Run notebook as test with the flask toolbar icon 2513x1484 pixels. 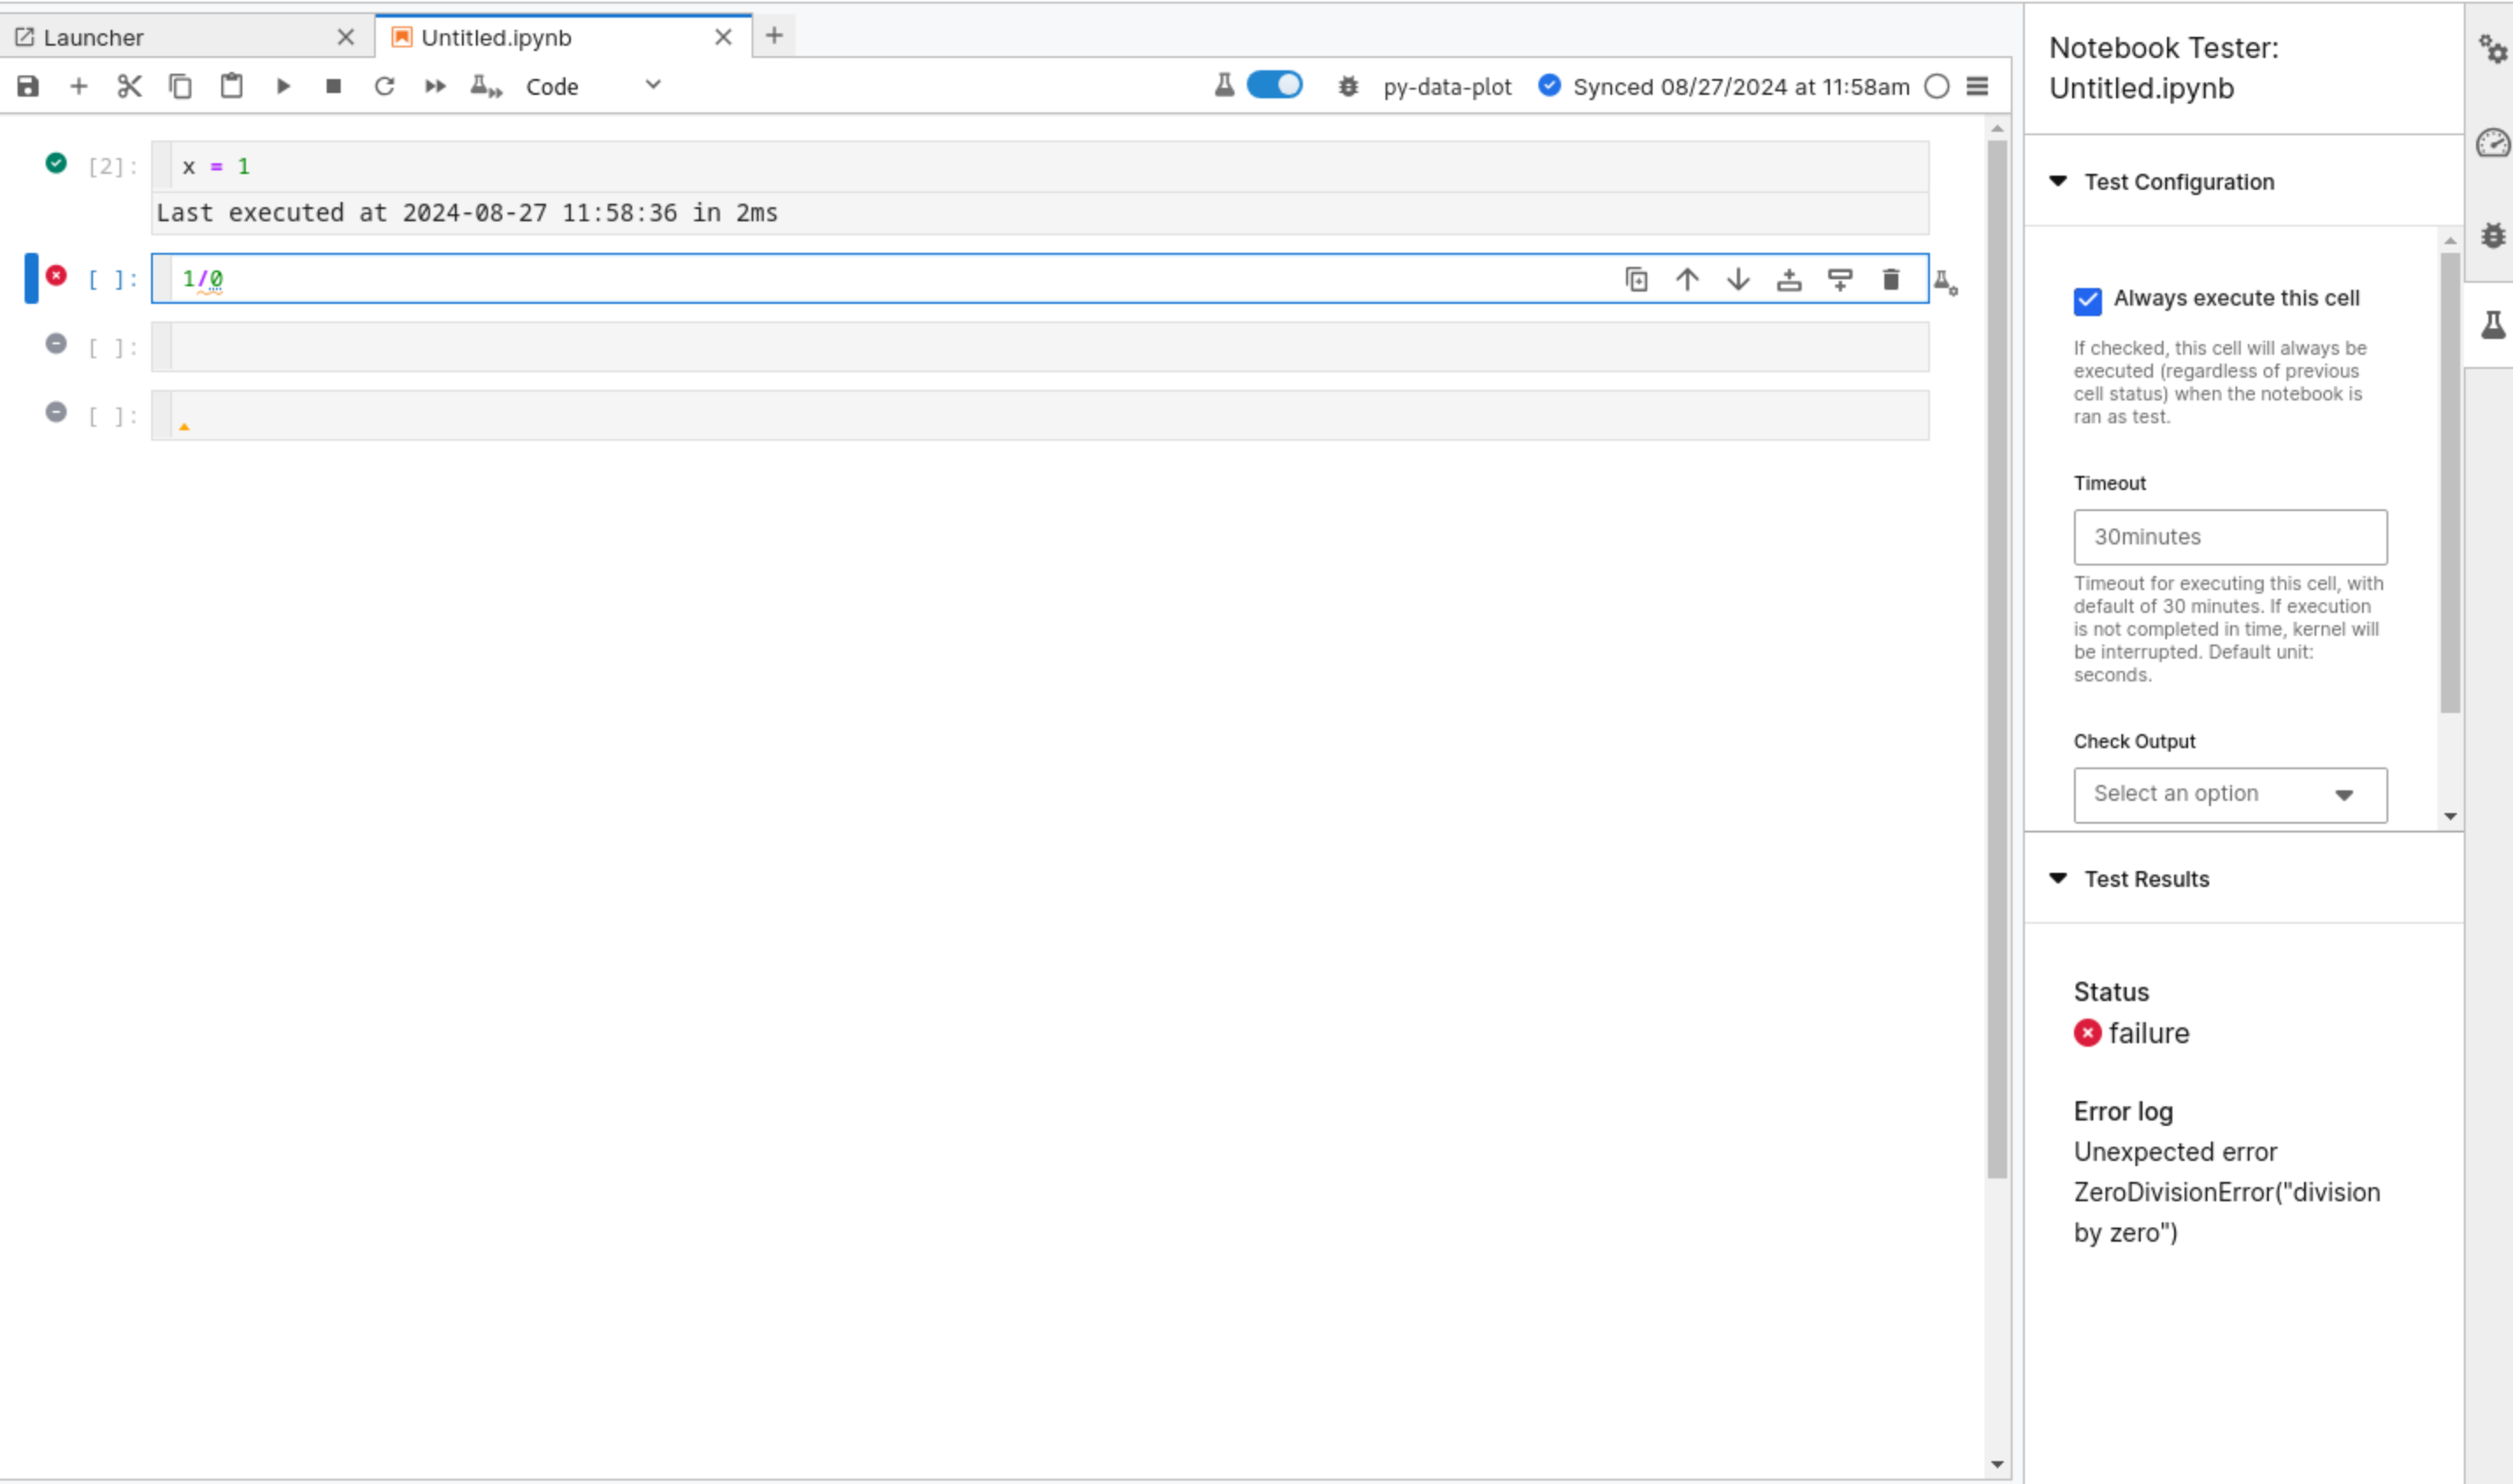pyautogui.click(x=486, y=87)
